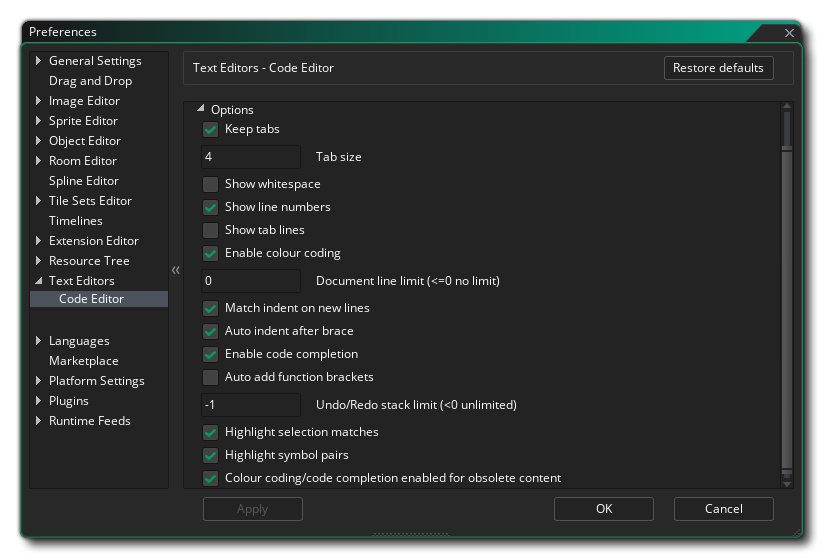Collapse the sidebar with the double-chevron icon

click(175, 270)
